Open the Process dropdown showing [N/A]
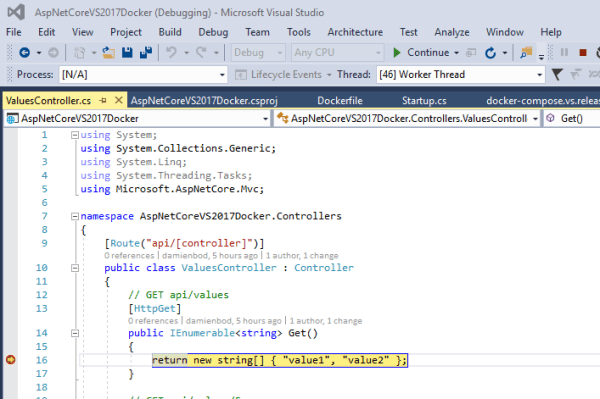Image resolution: width=600 pixels, height=399 pixels. tap(143, 74)
